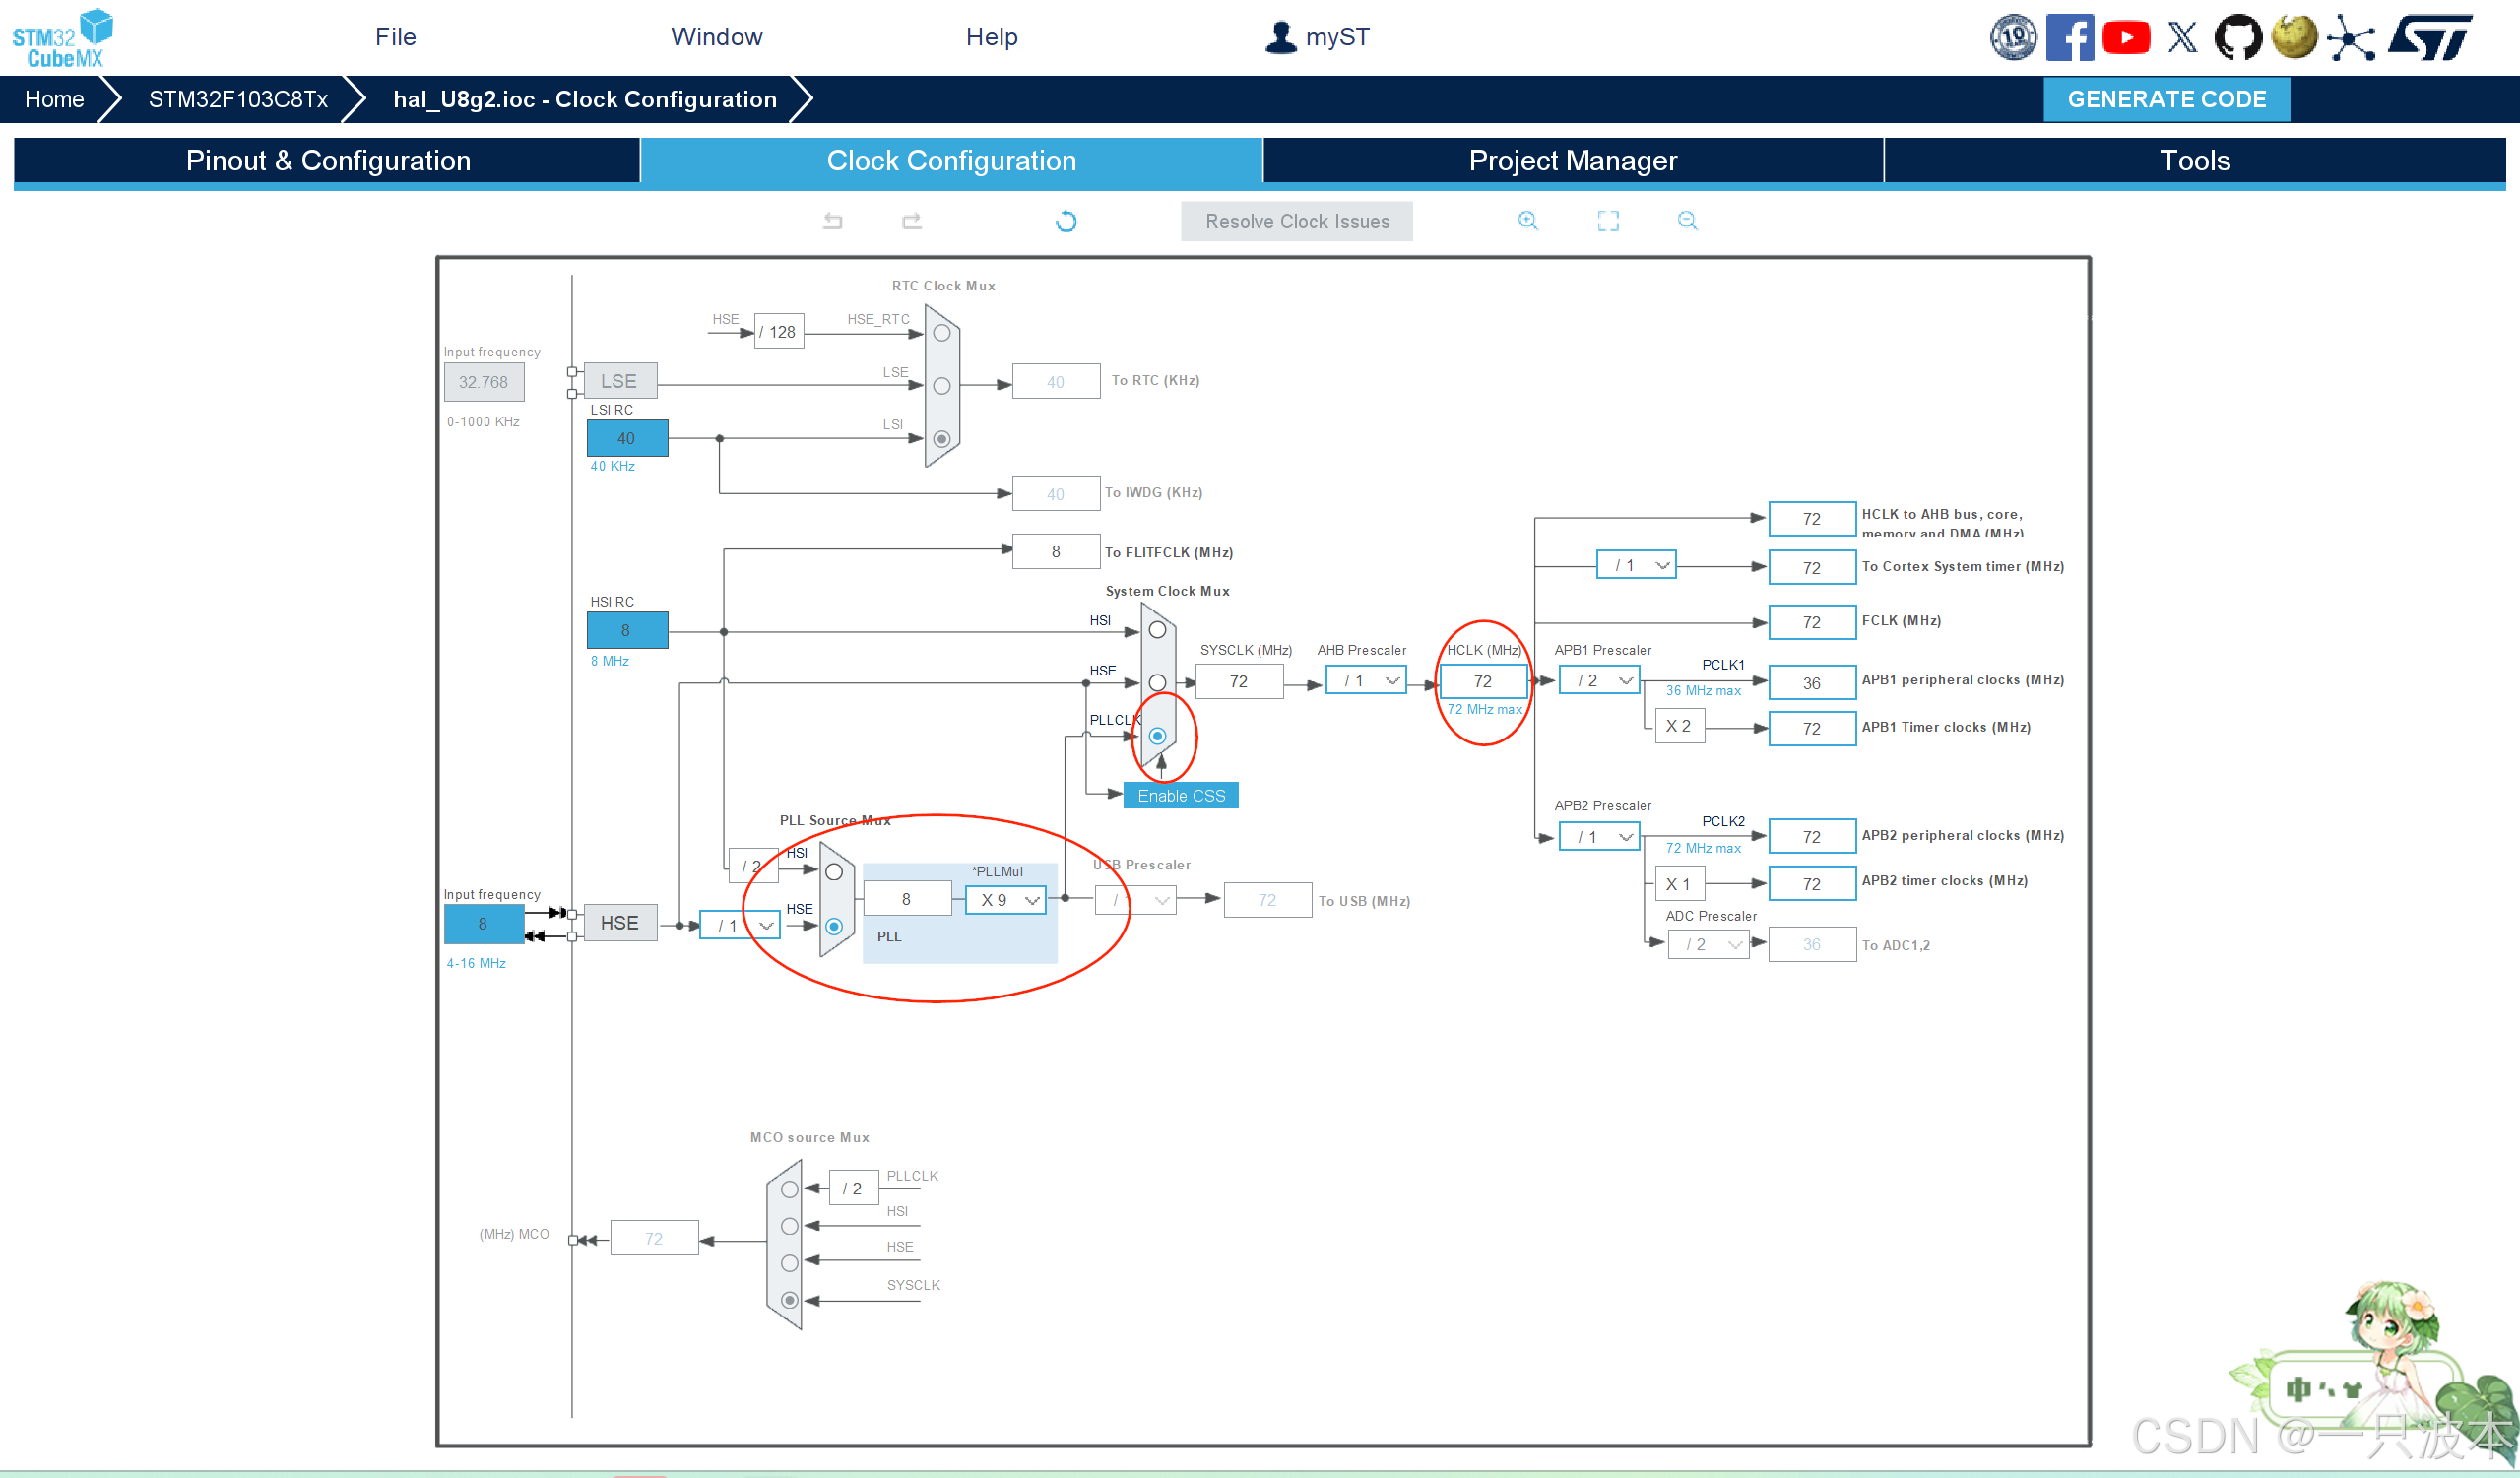The height and width of the screenshot is (1478, 2520).
Task: Open the GitHub icon link
Action: pos(2237,38)
